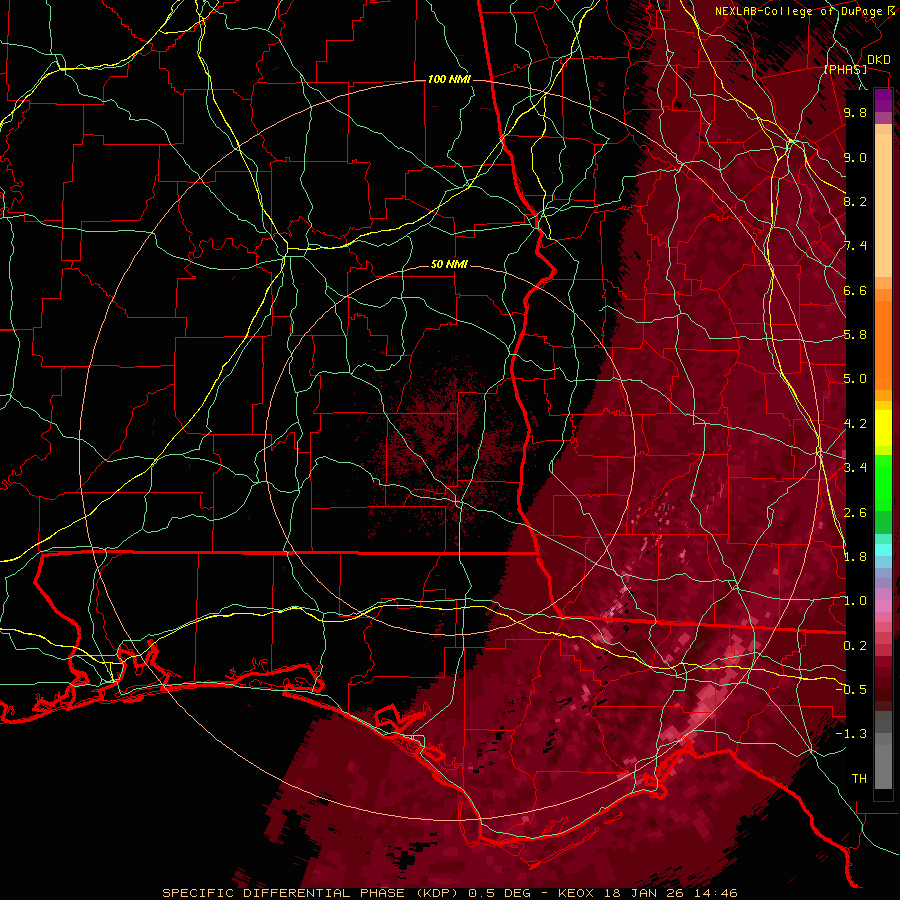Click the 7.4 scale value
The width and height of the screenshot is (900, 900).
(x=855, y=246)
